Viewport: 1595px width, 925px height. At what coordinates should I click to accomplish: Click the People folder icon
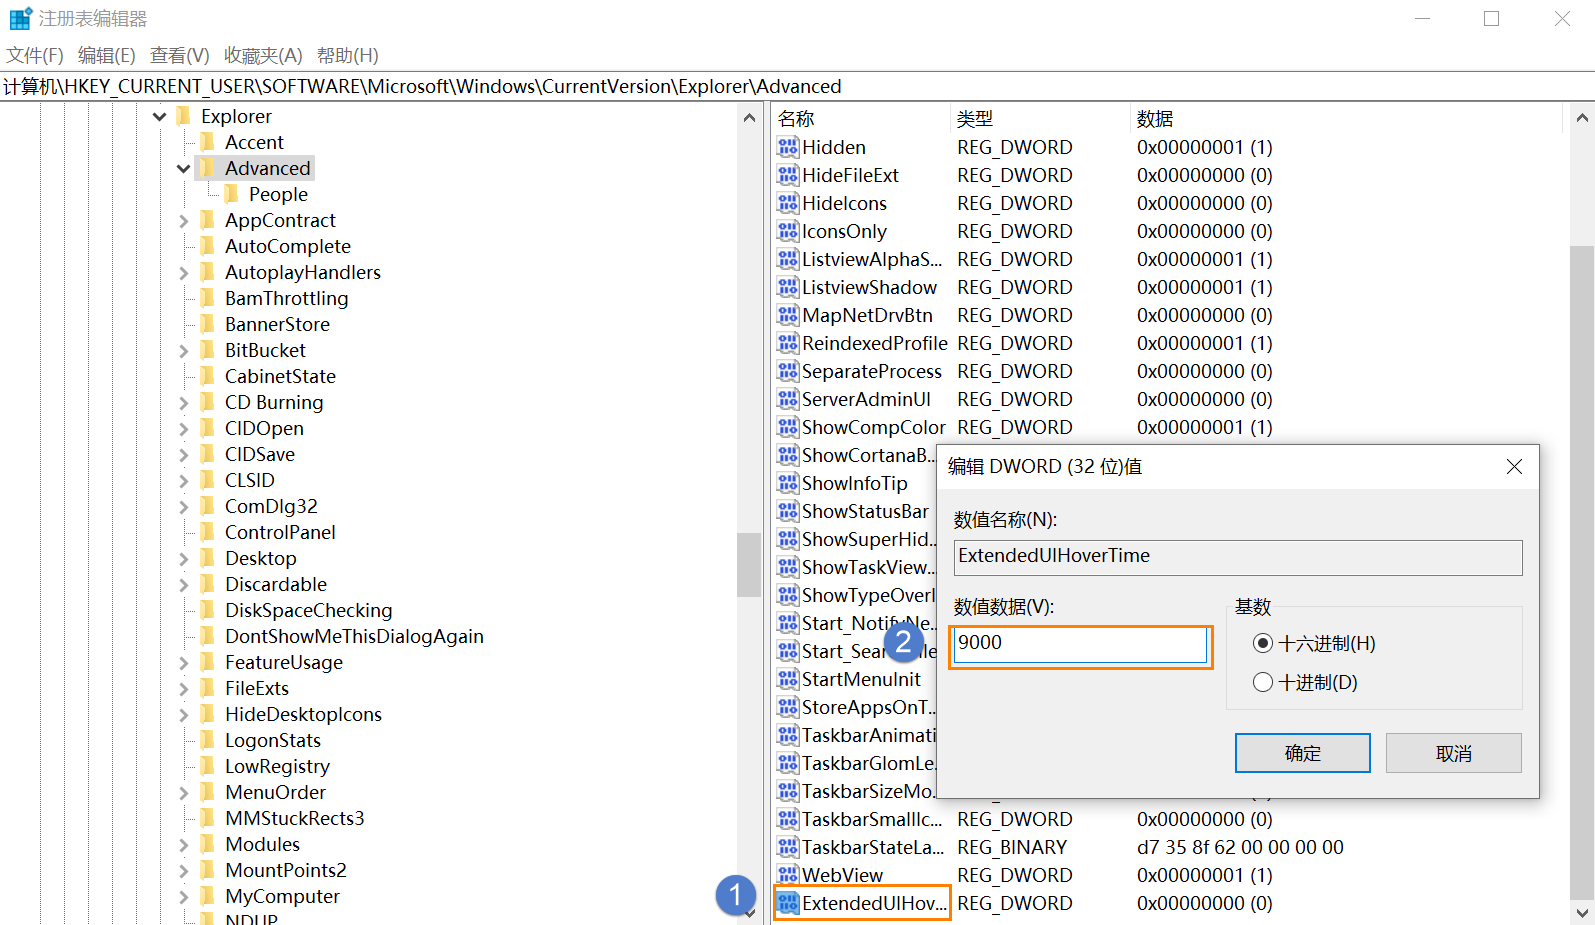point(232,194)
